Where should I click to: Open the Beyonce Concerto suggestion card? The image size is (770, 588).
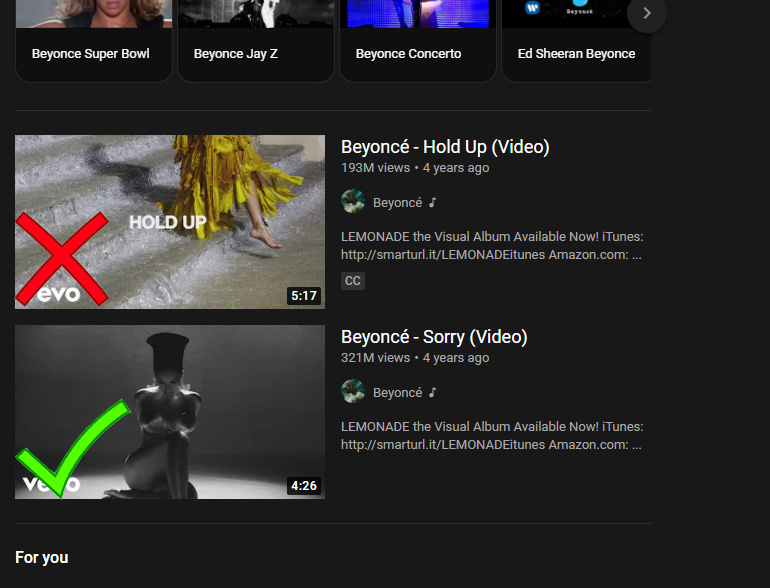(x=408, y=53)
